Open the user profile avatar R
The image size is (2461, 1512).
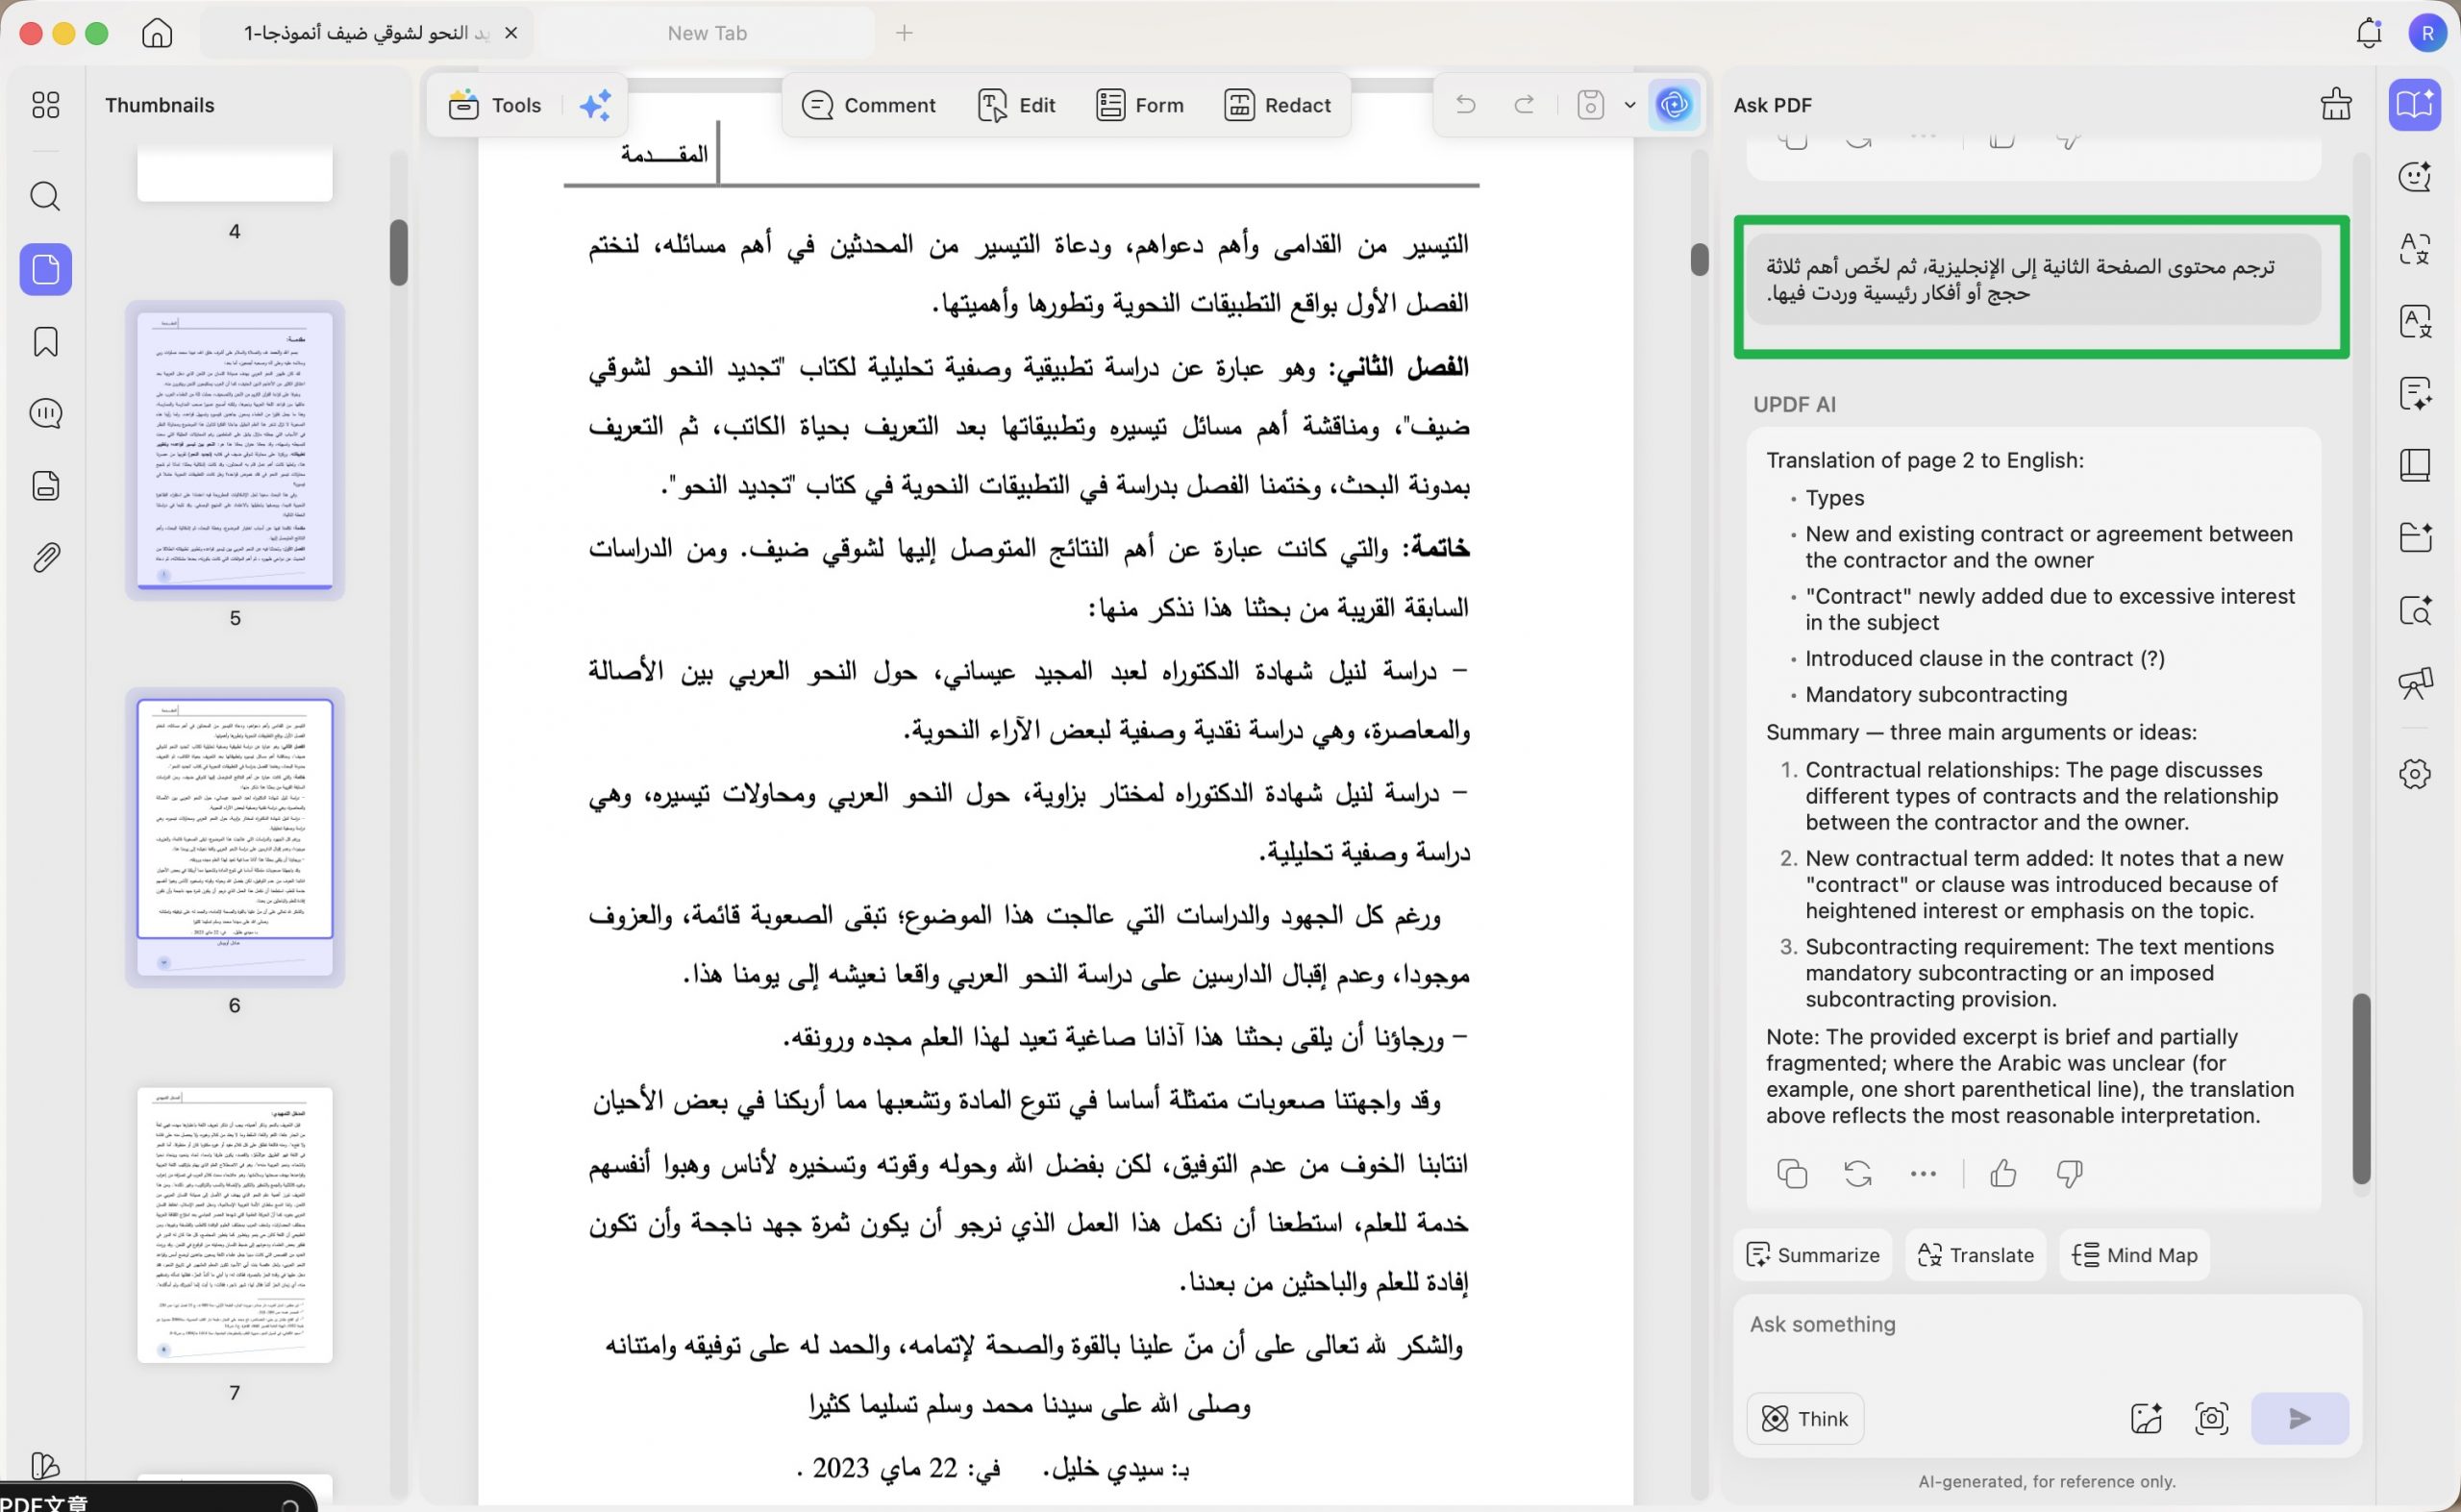click(x=2427, y=33)
